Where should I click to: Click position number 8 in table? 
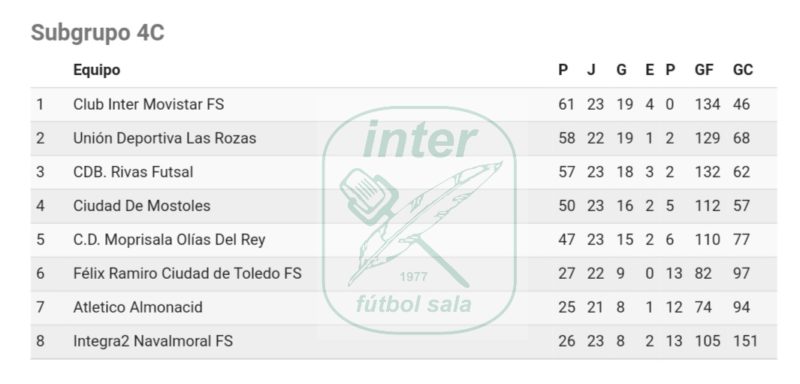pos(40,341)
